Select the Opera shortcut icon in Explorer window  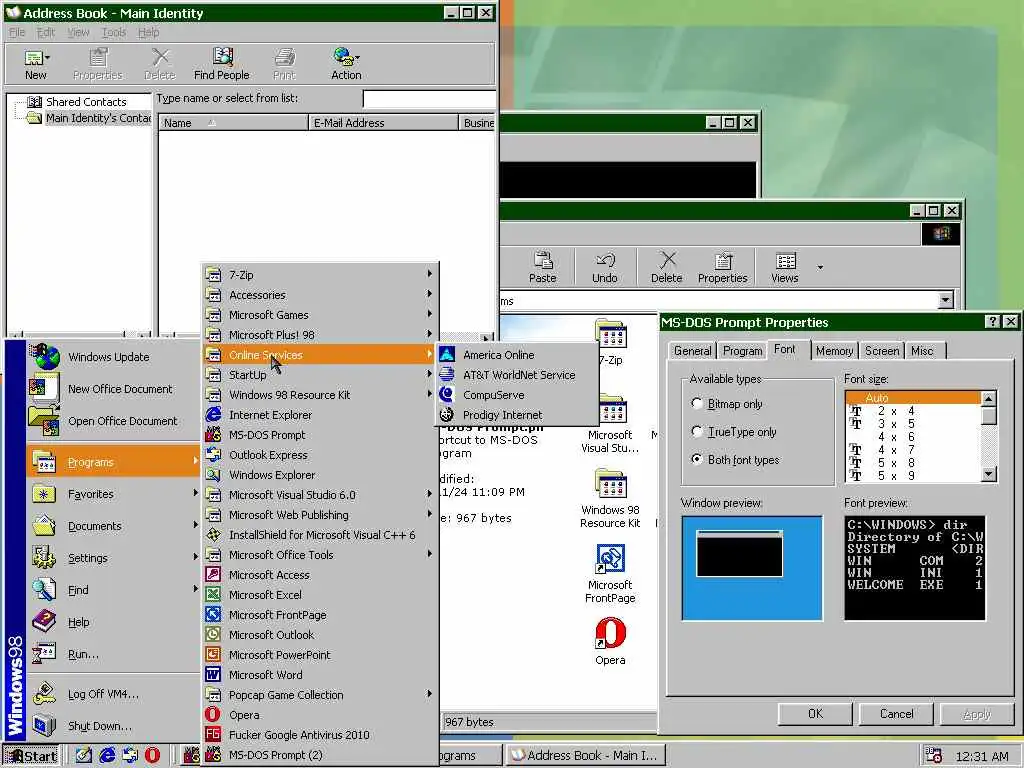610,641
